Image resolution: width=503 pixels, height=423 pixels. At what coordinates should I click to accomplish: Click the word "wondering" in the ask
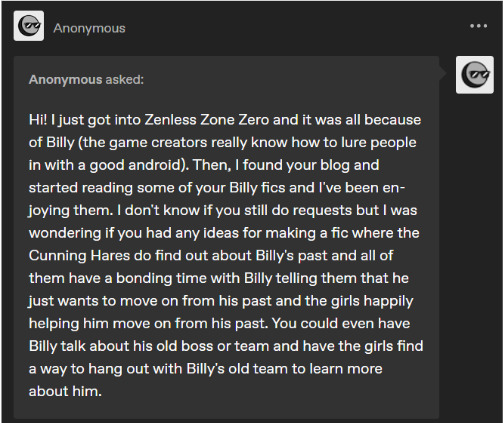coord(65,233)
